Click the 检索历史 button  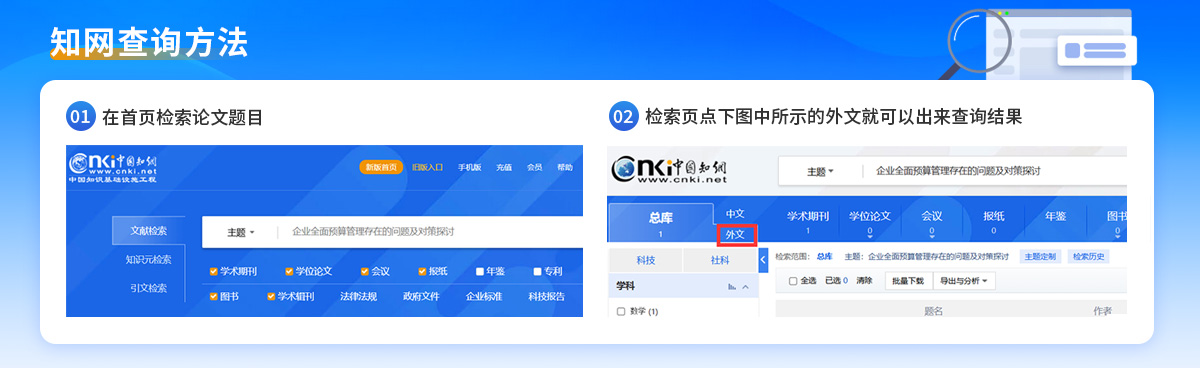[x=1088, y=257]
